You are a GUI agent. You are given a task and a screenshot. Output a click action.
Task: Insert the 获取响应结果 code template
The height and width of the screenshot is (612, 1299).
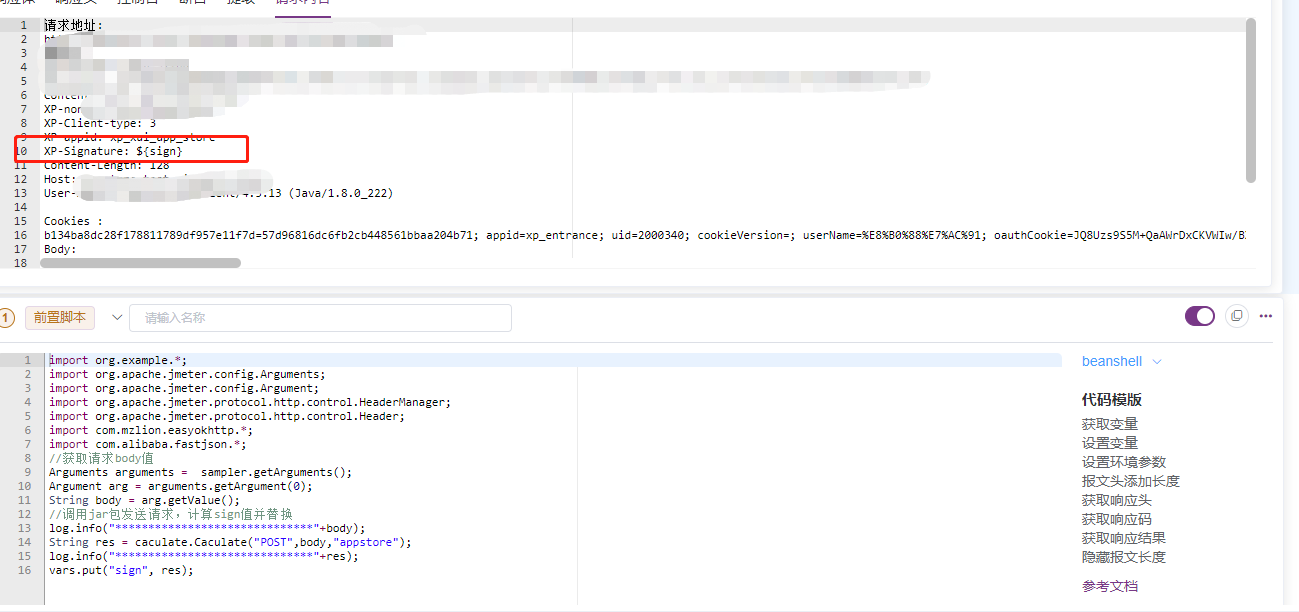[1123, 538]
